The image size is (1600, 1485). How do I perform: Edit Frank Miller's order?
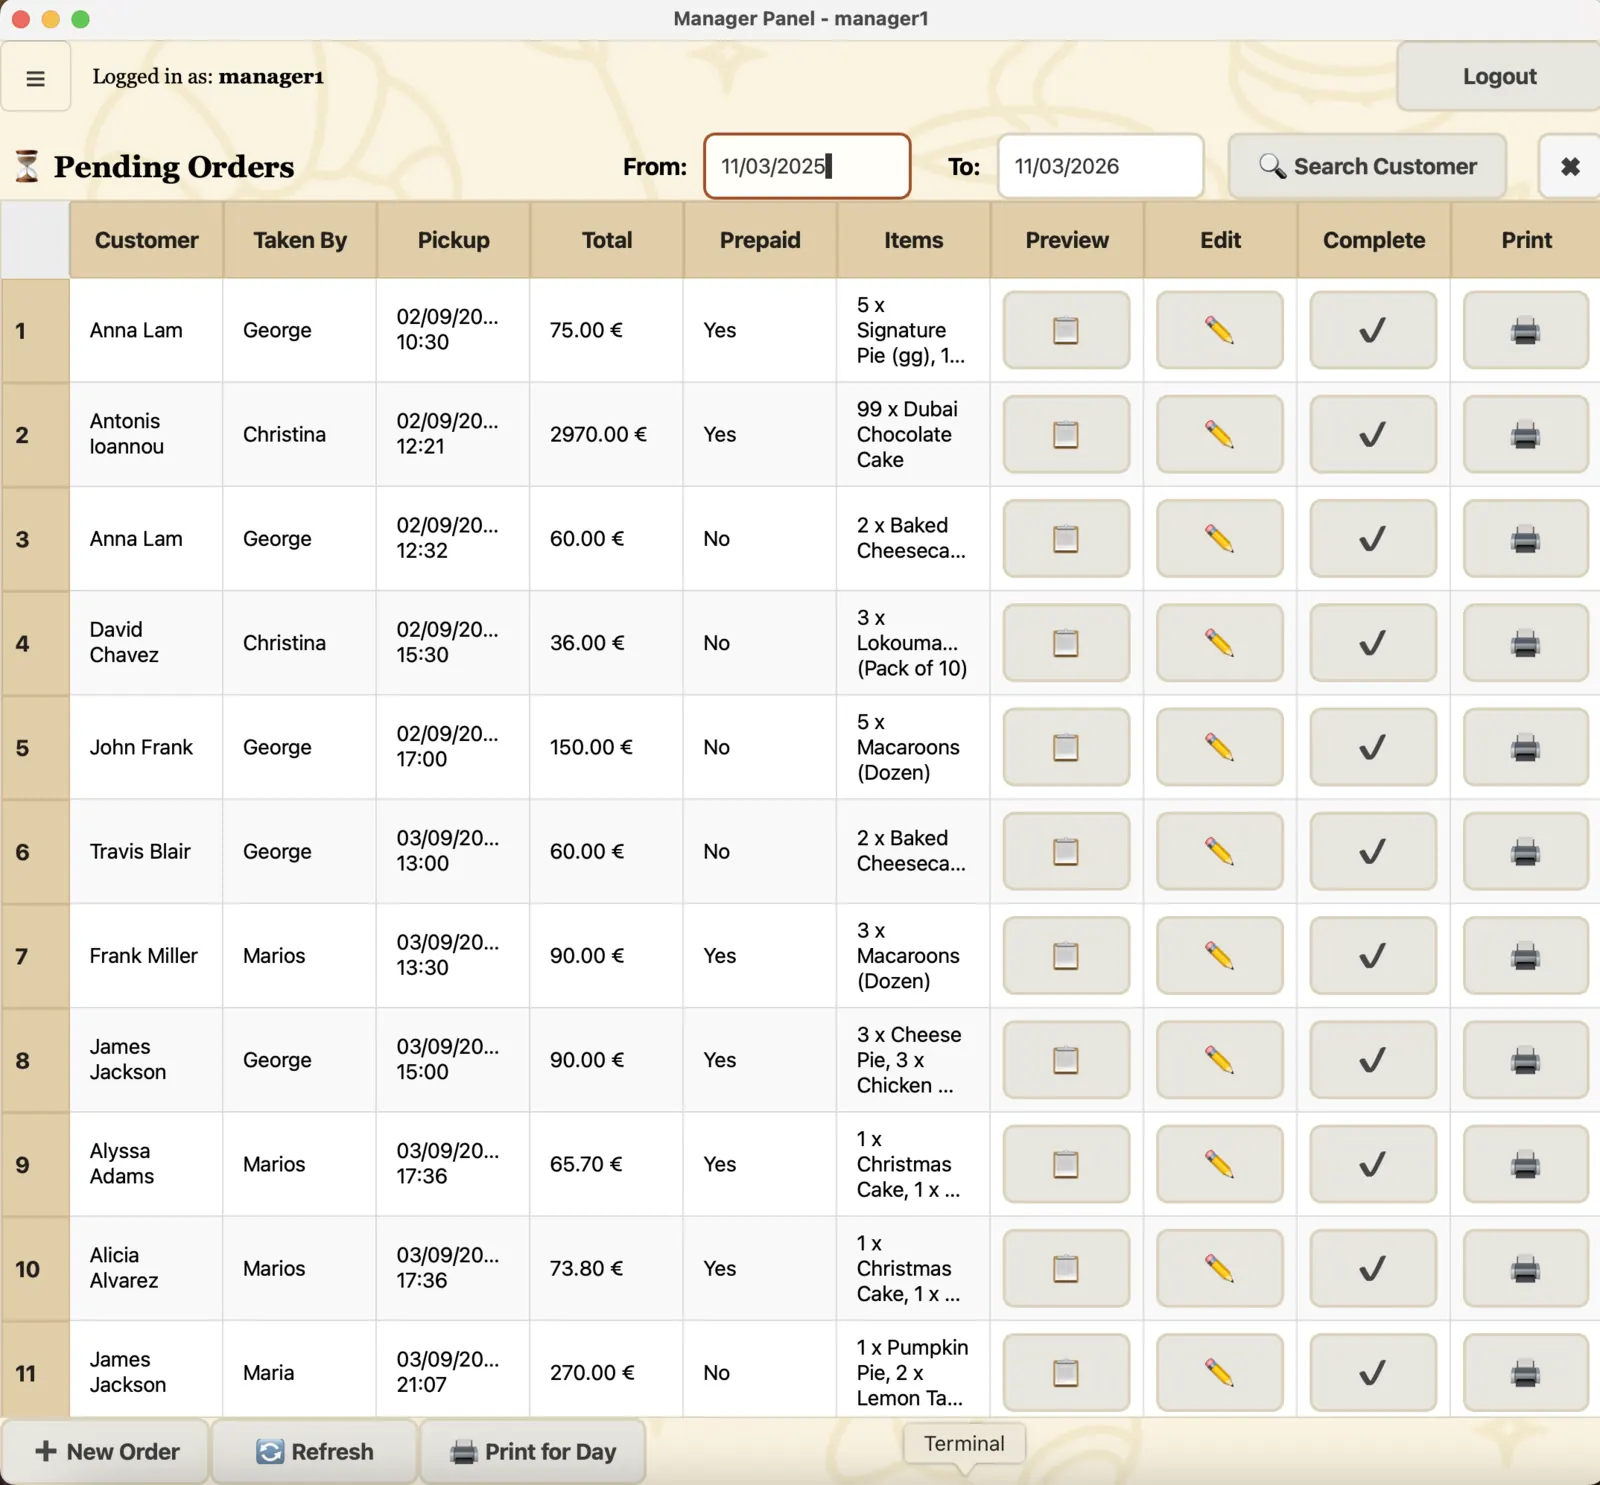[1220, 955]
